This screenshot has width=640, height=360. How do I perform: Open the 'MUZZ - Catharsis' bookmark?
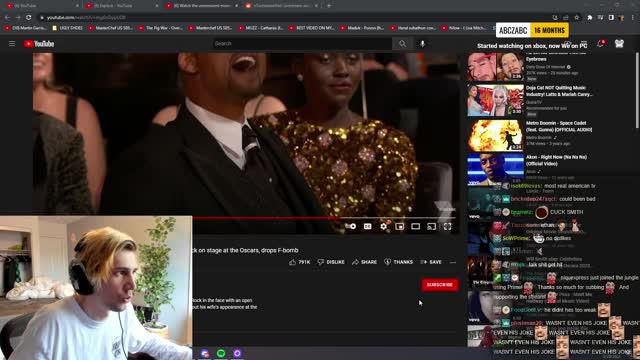click(261, 28)
